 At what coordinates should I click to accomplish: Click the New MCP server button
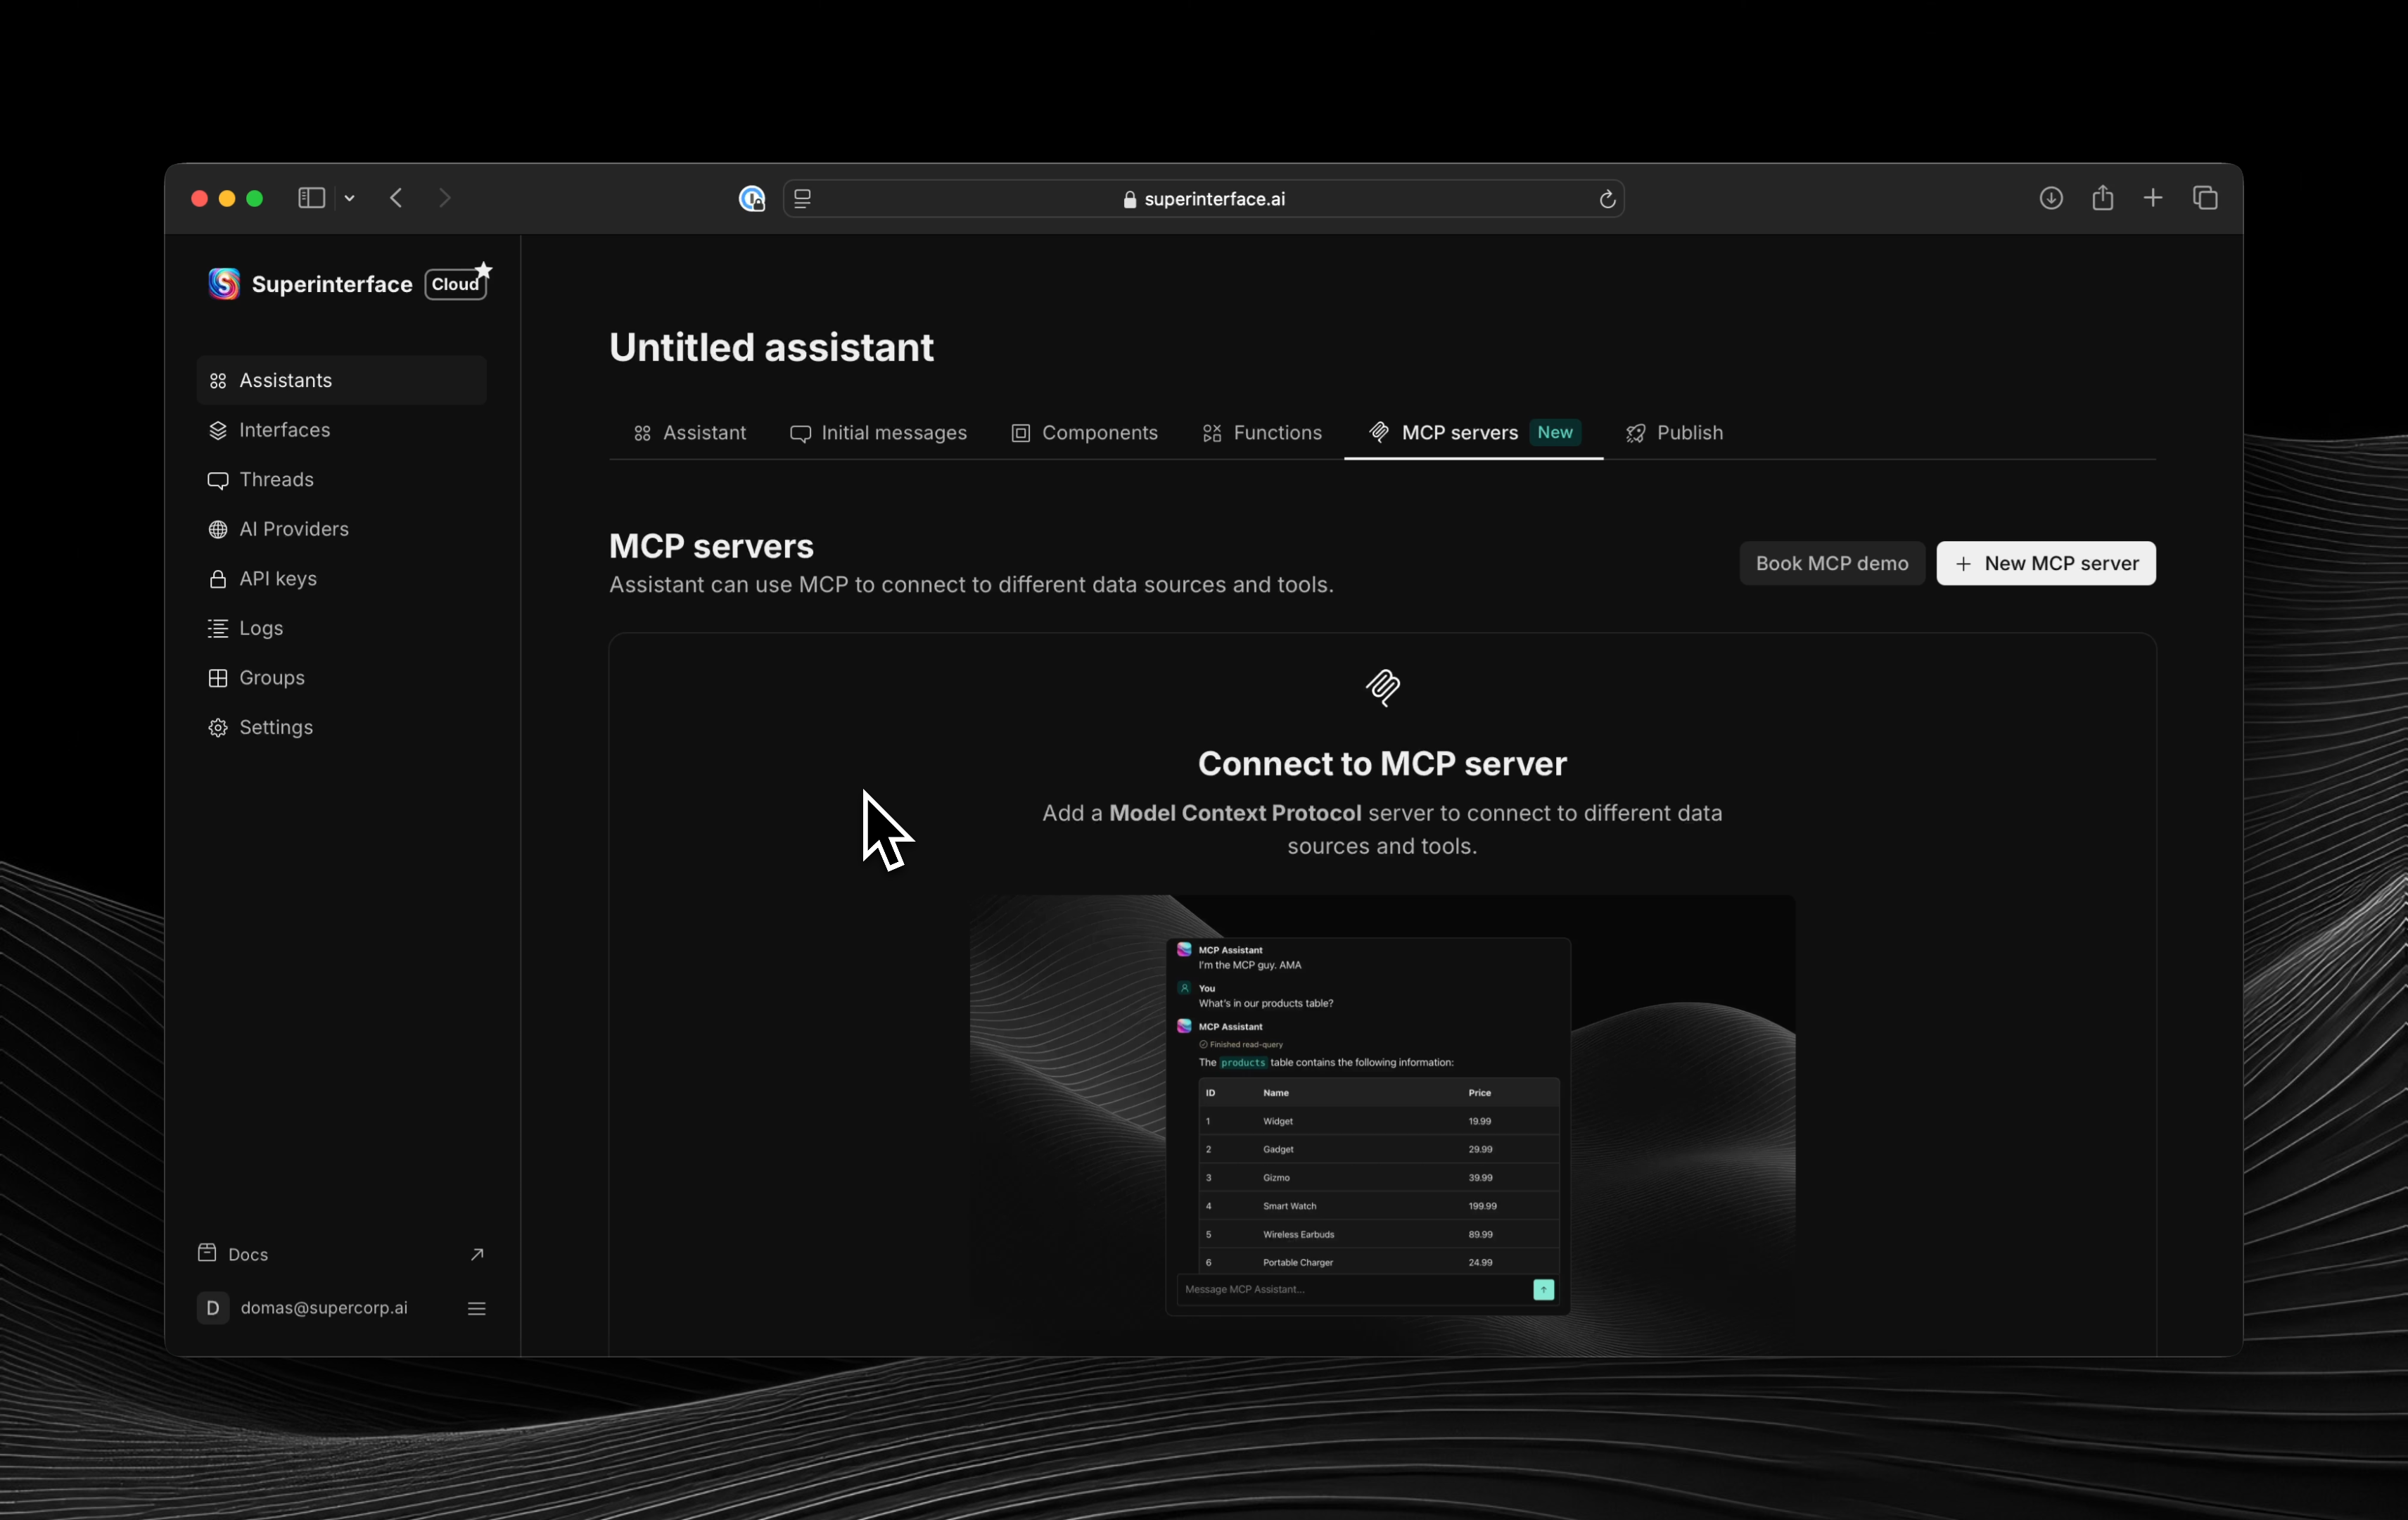pos(2046,563)
